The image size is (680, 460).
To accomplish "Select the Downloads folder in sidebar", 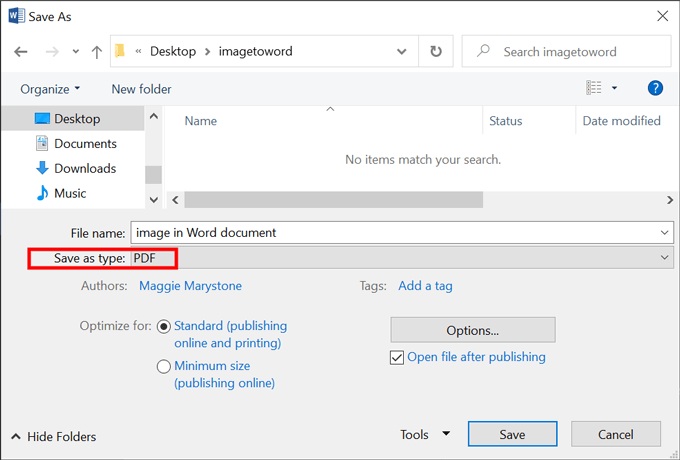I will coord(85,168).
